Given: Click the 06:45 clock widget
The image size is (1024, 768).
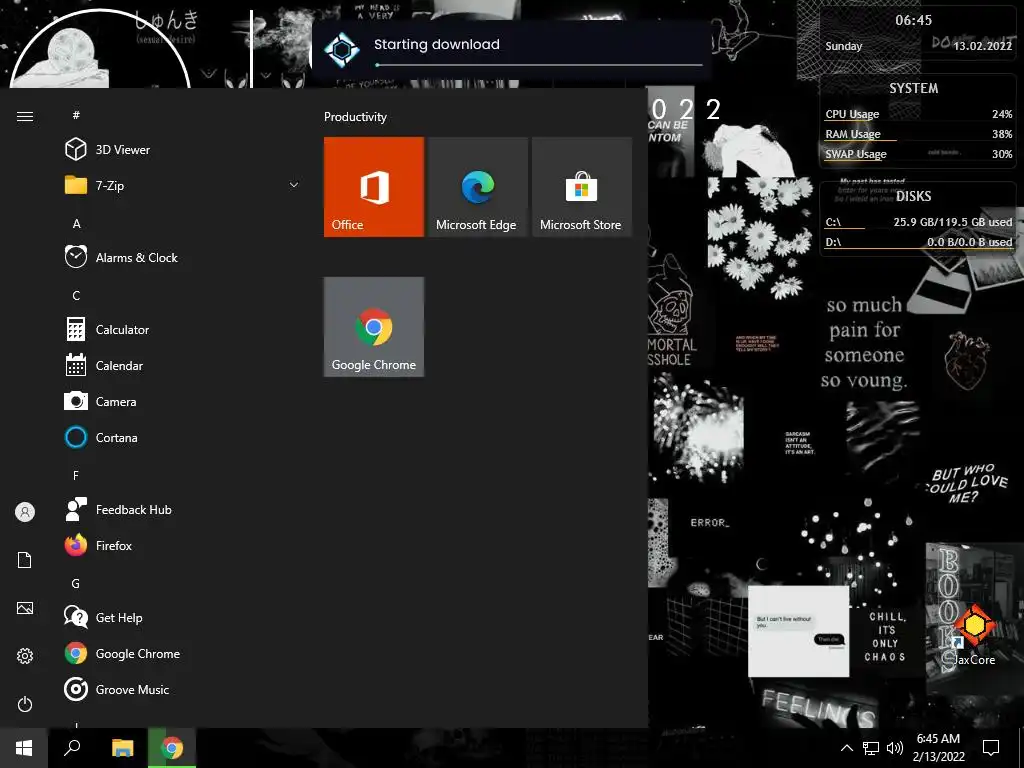Looking at the screenshot, I should click(913, 20).
